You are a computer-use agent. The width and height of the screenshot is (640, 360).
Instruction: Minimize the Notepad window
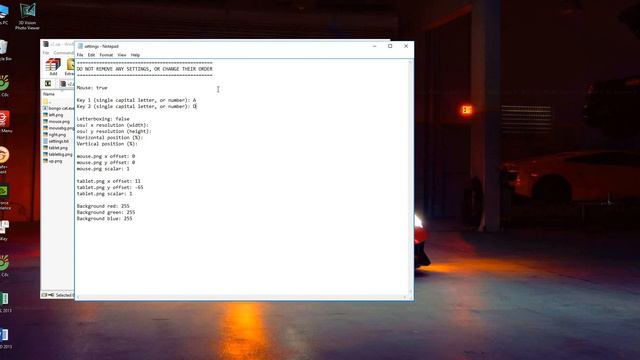tap(374, 46)
